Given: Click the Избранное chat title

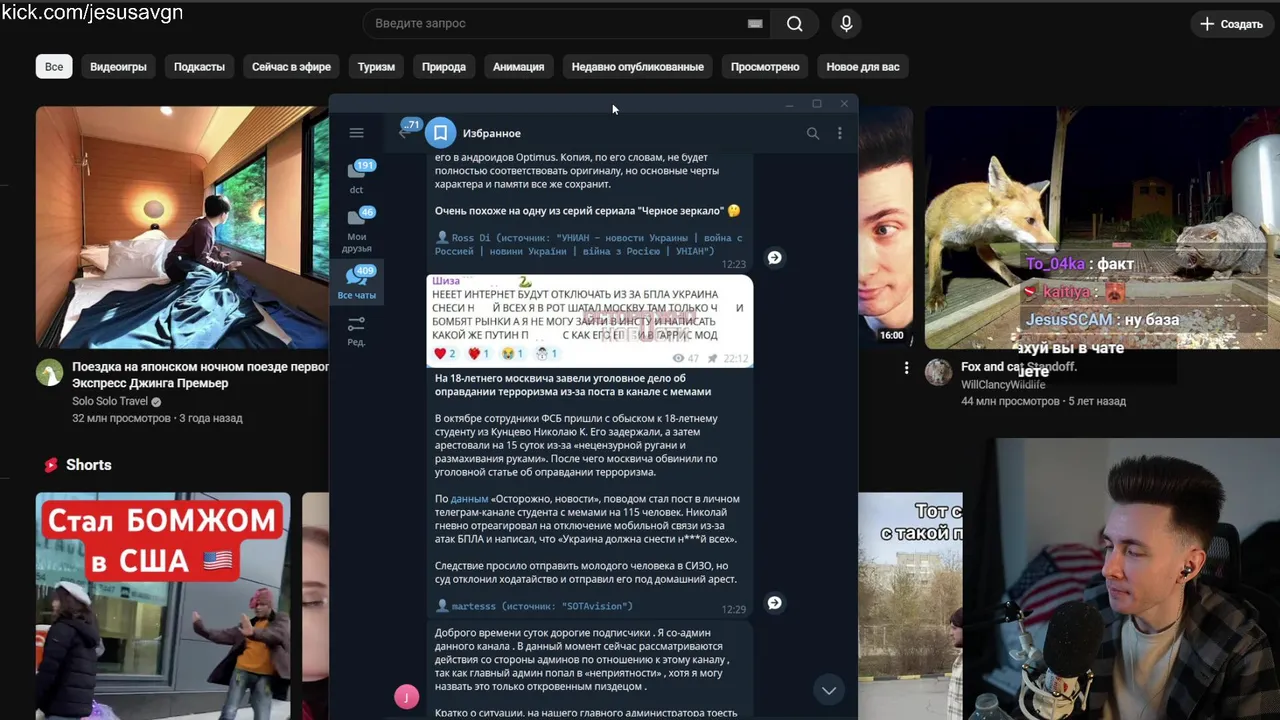Looking at the screenshot, I should [491, 133].
